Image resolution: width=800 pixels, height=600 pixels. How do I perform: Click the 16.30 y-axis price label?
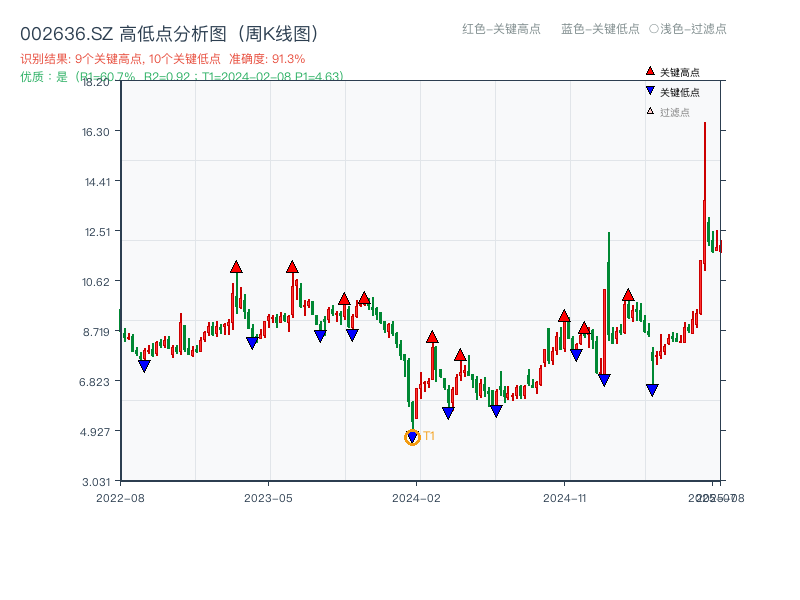(x=96, y=132)
